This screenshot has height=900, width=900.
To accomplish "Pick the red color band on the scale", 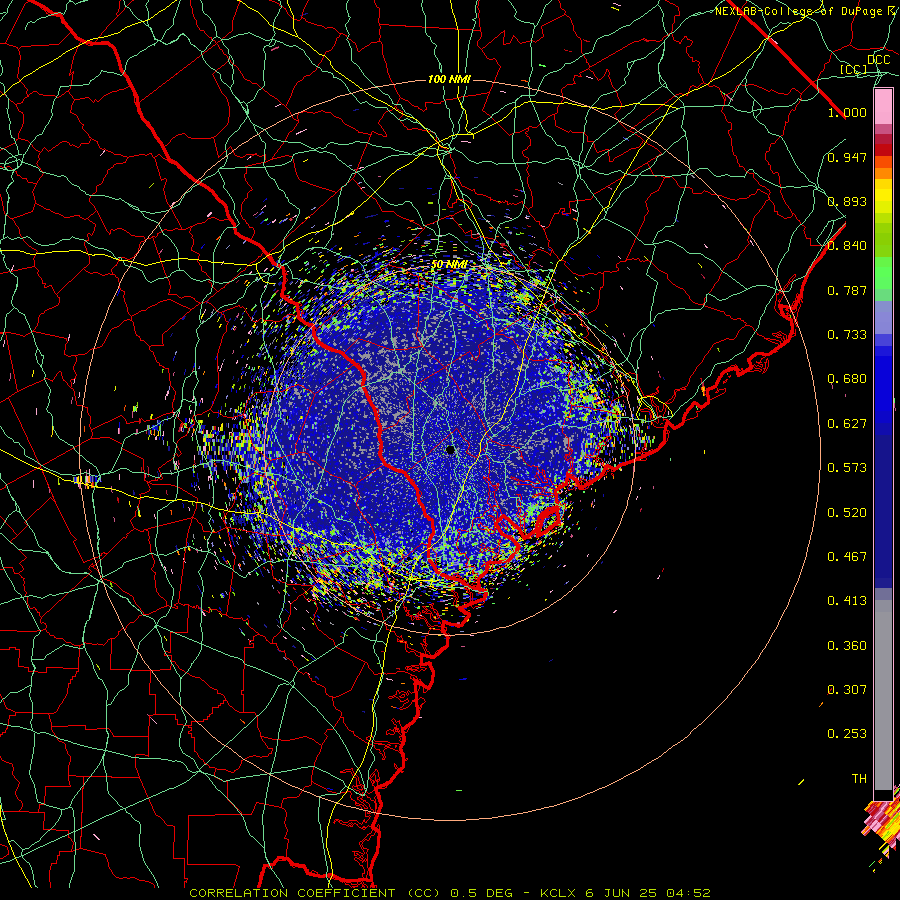I will click(883, 149).
